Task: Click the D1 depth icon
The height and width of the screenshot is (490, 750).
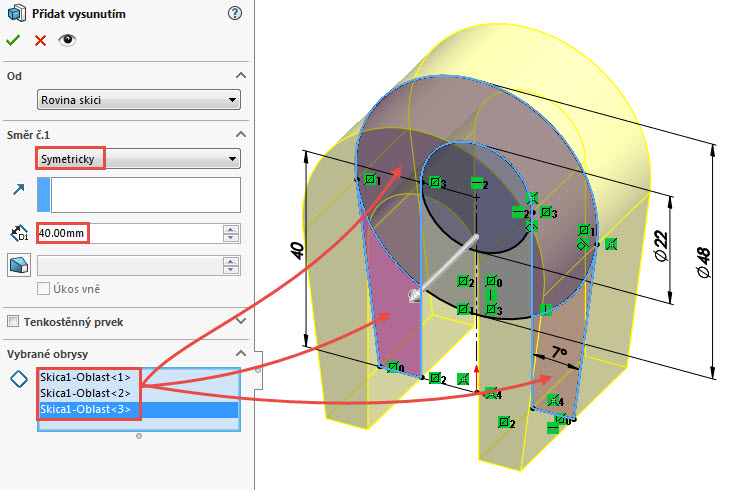Action: (19, 234)
